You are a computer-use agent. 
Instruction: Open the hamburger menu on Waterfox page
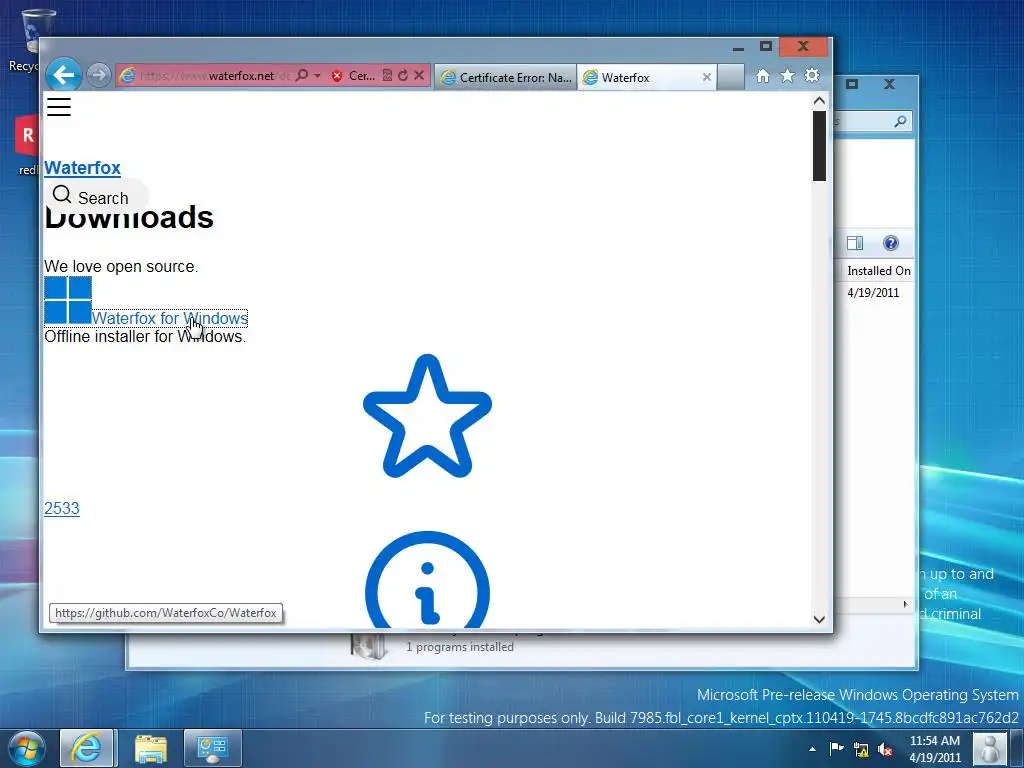pos(59,106)
